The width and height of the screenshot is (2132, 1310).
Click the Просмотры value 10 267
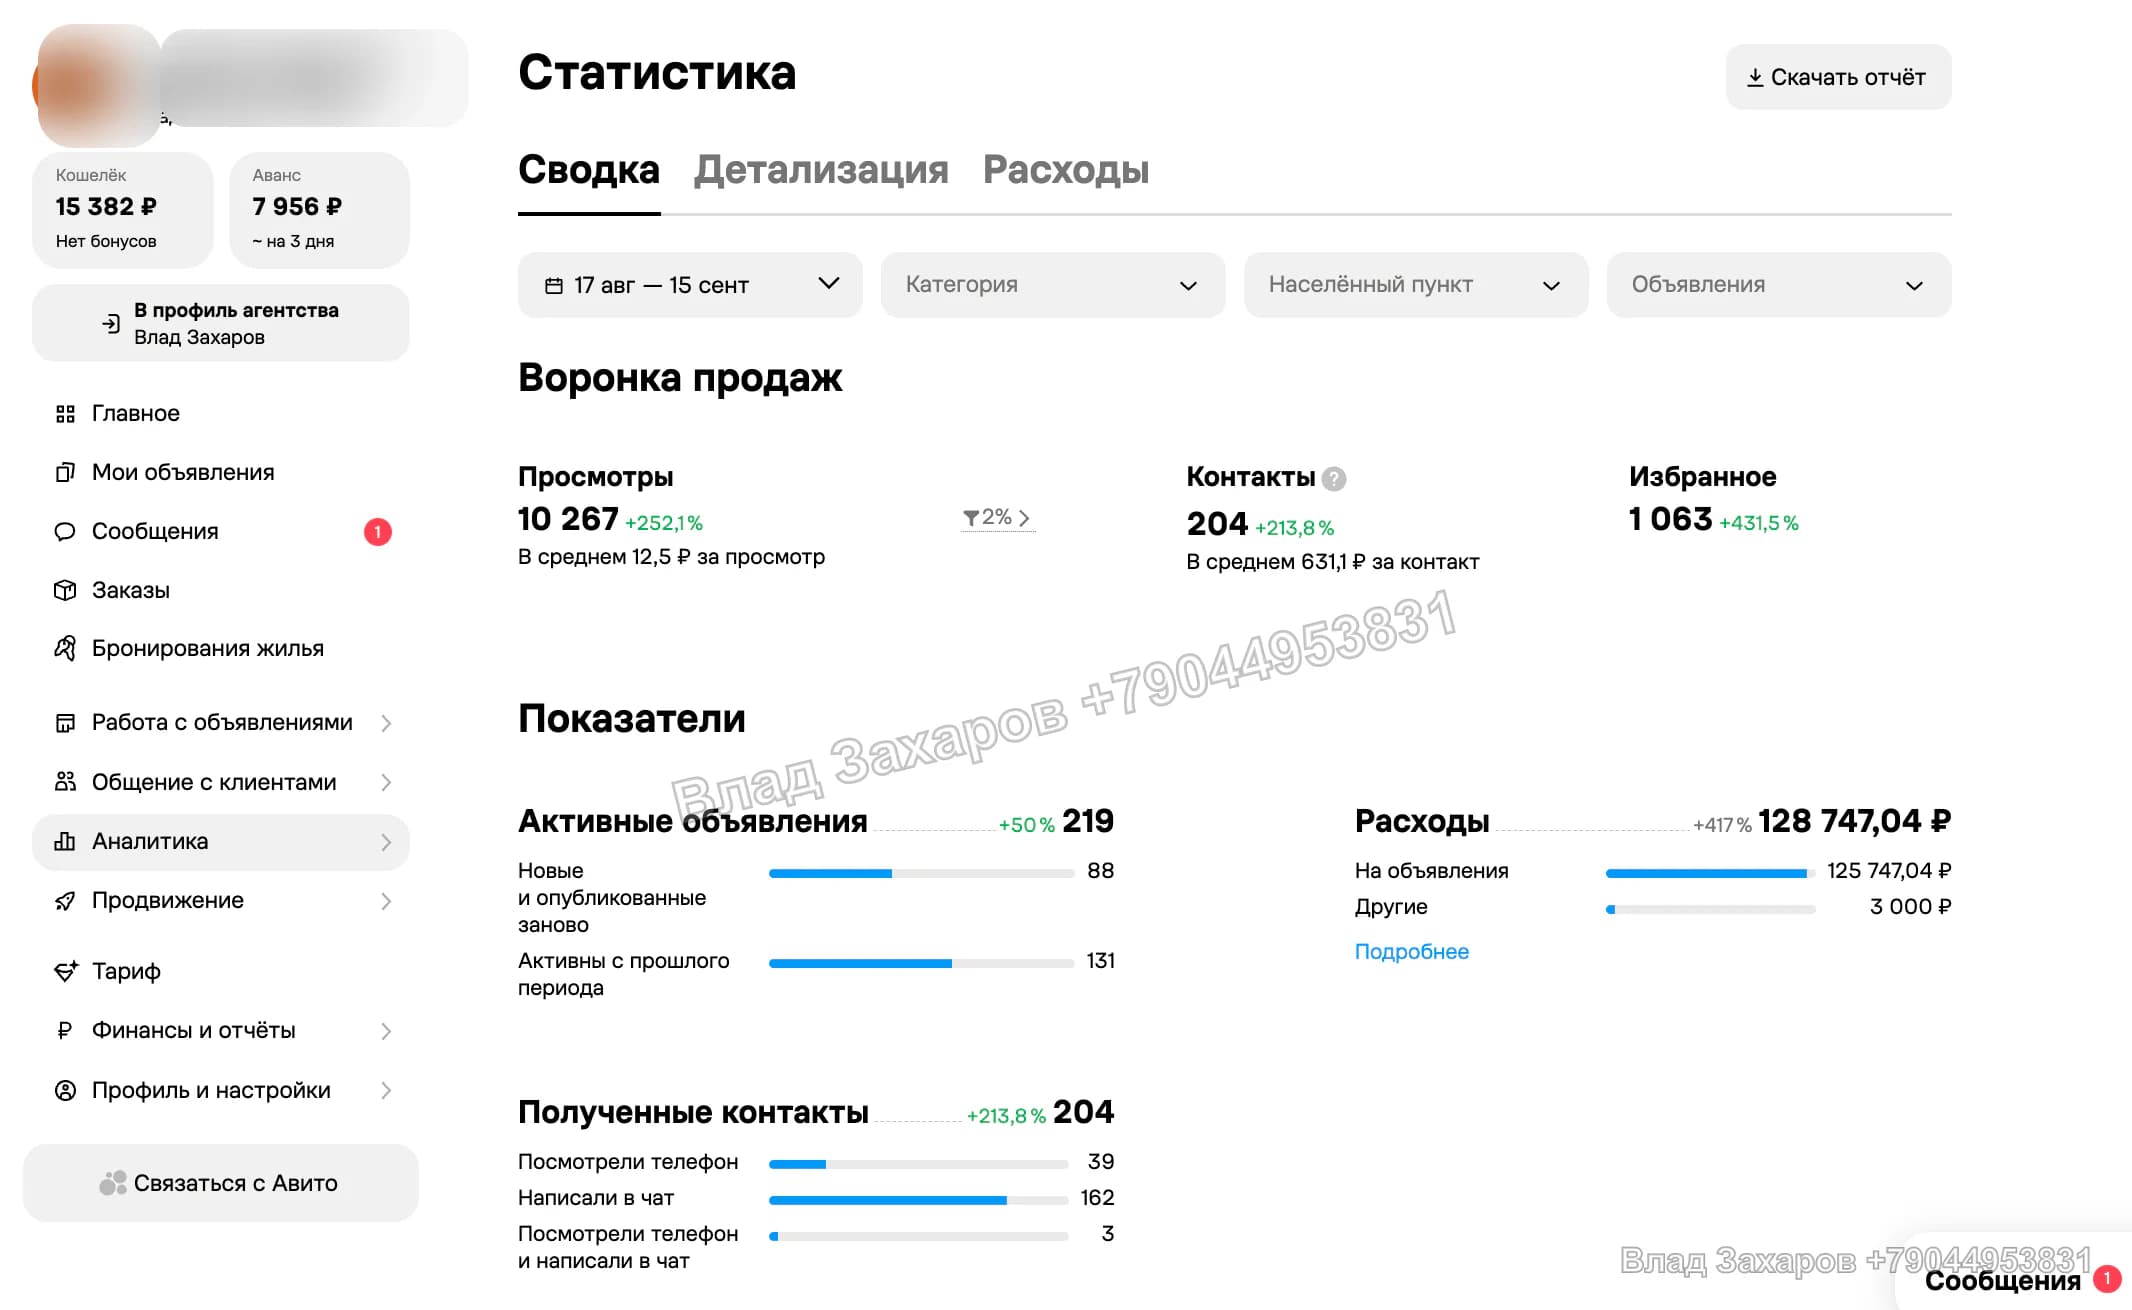(x=568, y=519)
